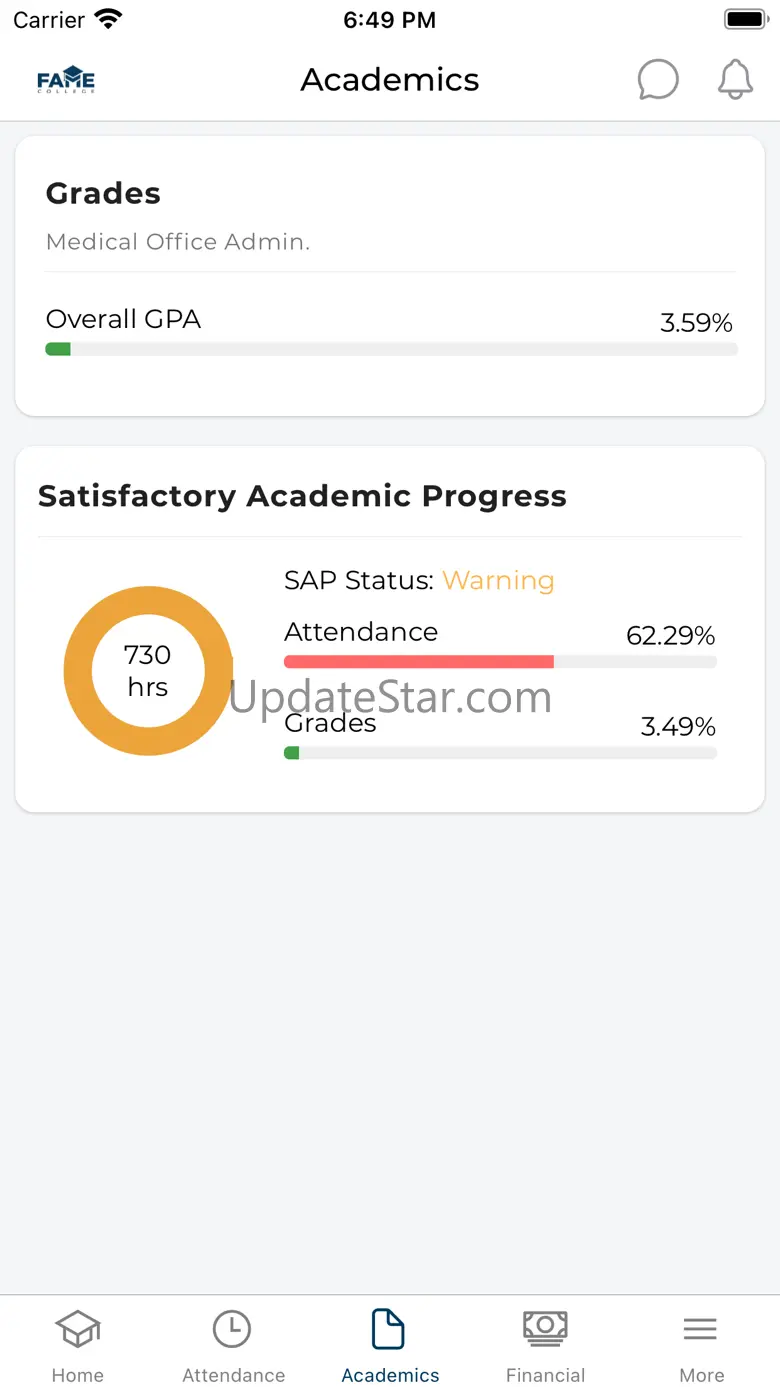Tap the Satisfactory Academic Progress heading
This screenshot has height=1387, width=780.
point(302,496)
